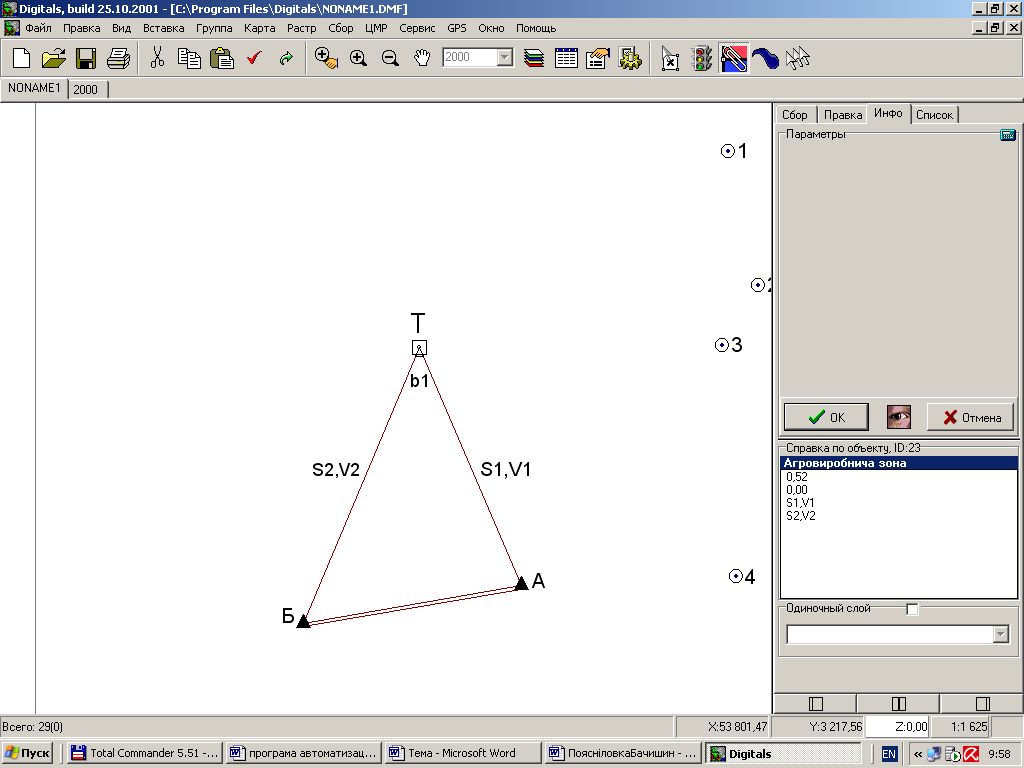
Task: Click the Z:0,00 field in status bar
Action: click(898, 726)
